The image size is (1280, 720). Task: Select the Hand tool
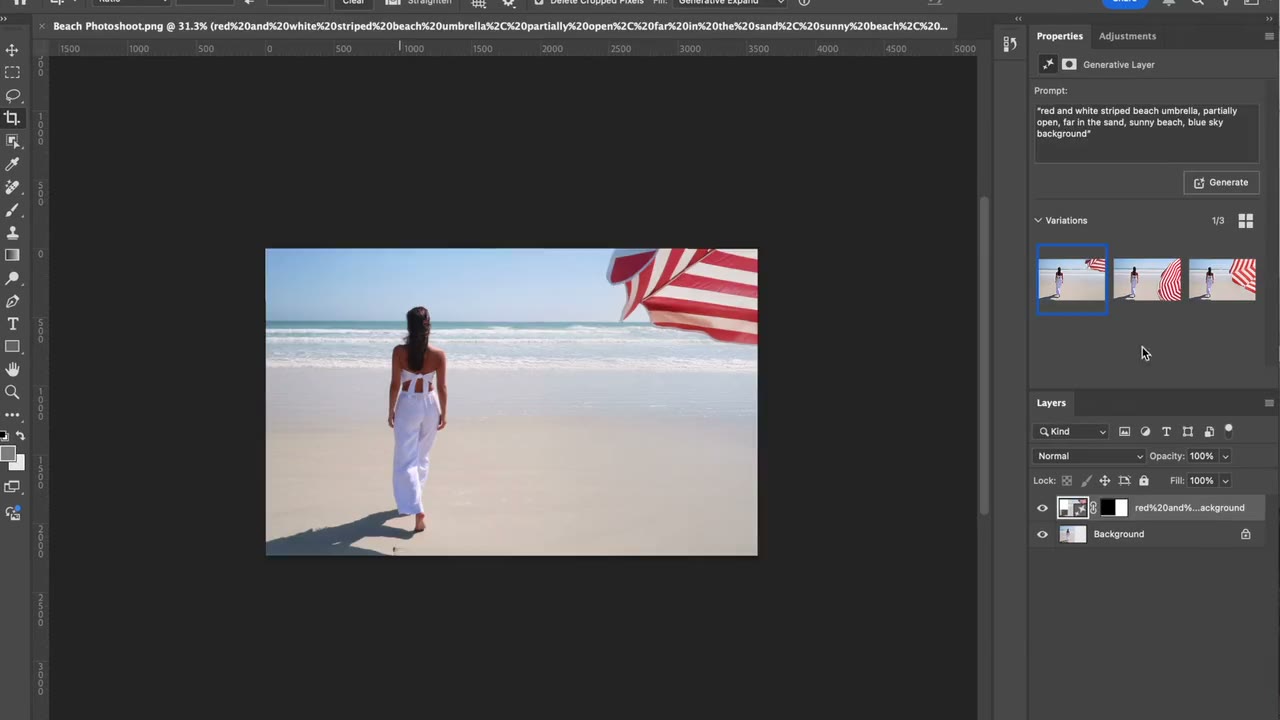coord(12,370)
